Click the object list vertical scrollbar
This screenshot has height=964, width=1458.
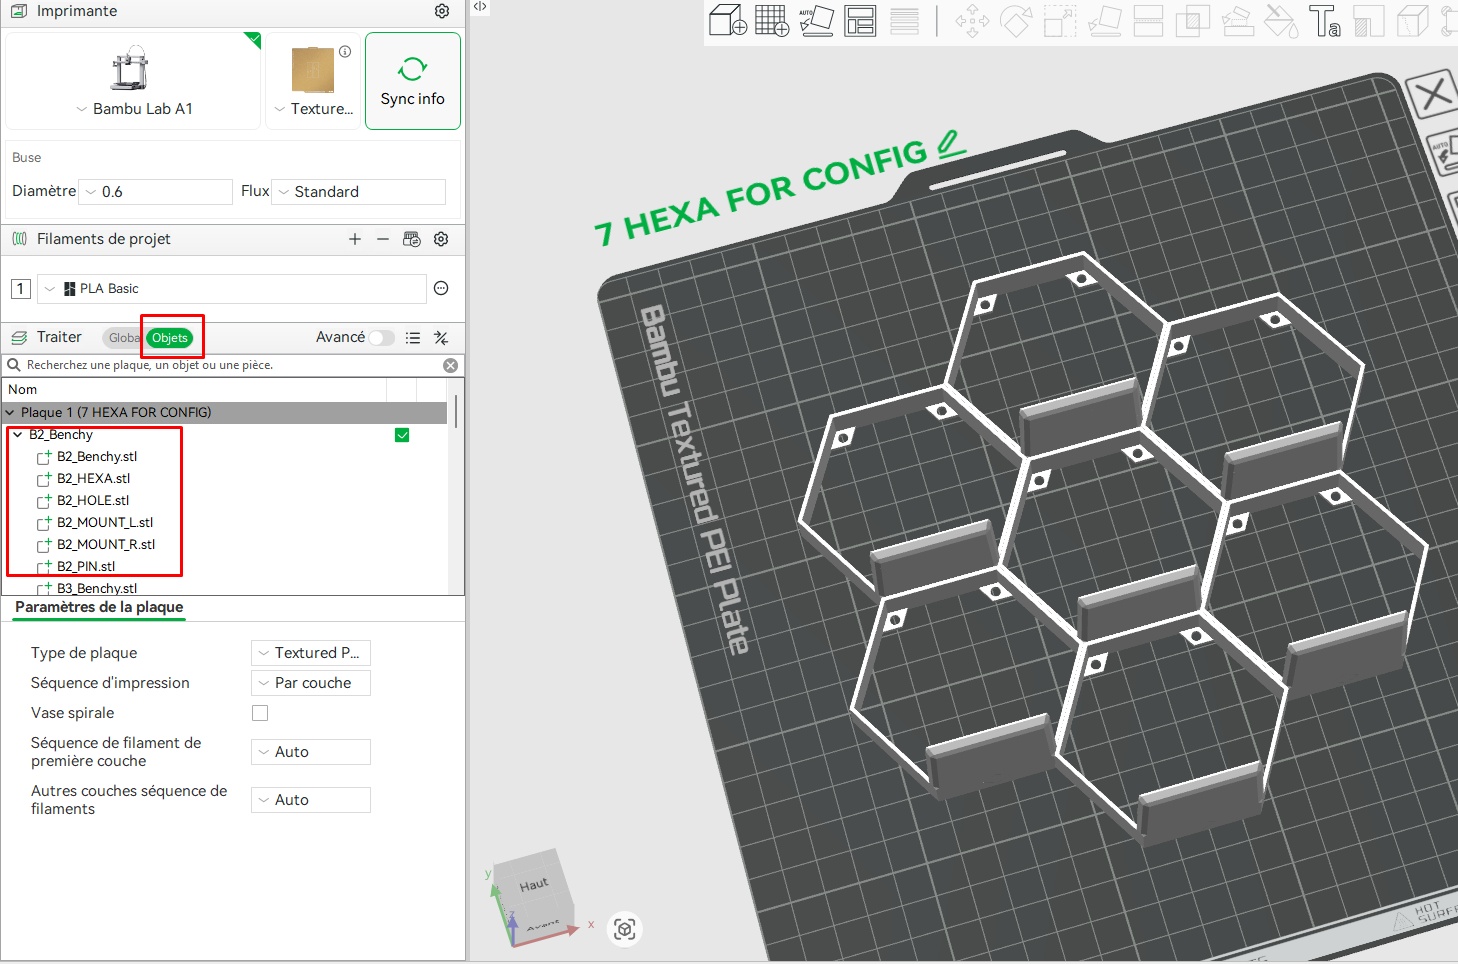(x=456, y=411)
